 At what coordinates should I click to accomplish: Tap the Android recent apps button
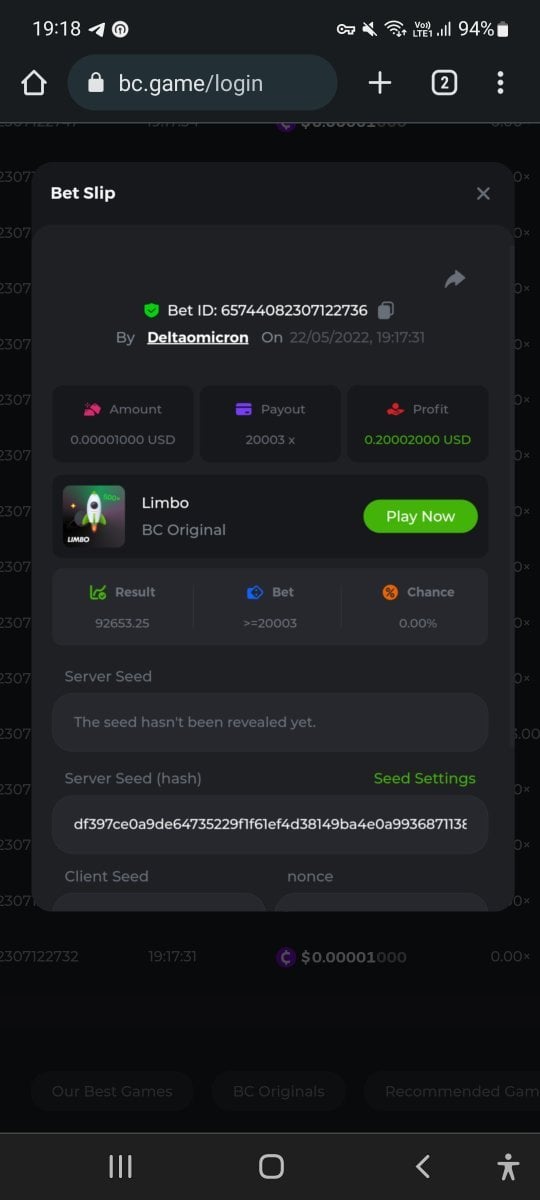(121, 1166)
